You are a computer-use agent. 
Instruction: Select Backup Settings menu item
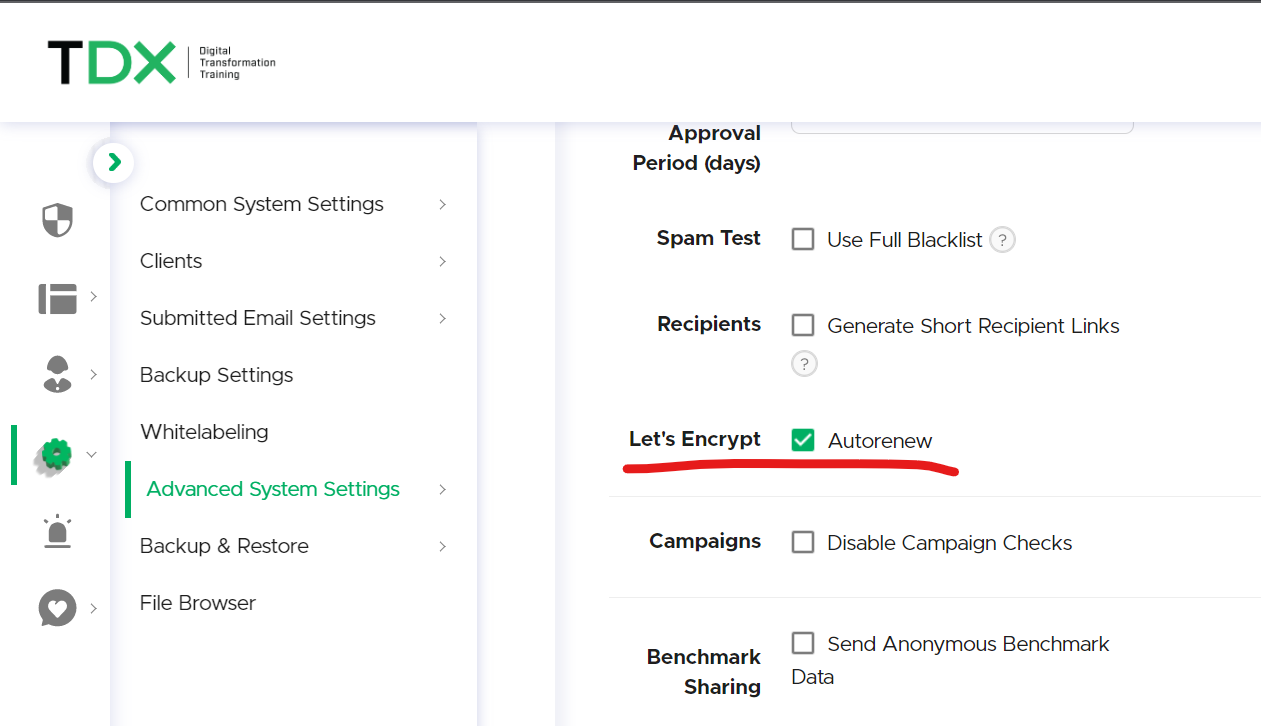(x=217, y=375)
